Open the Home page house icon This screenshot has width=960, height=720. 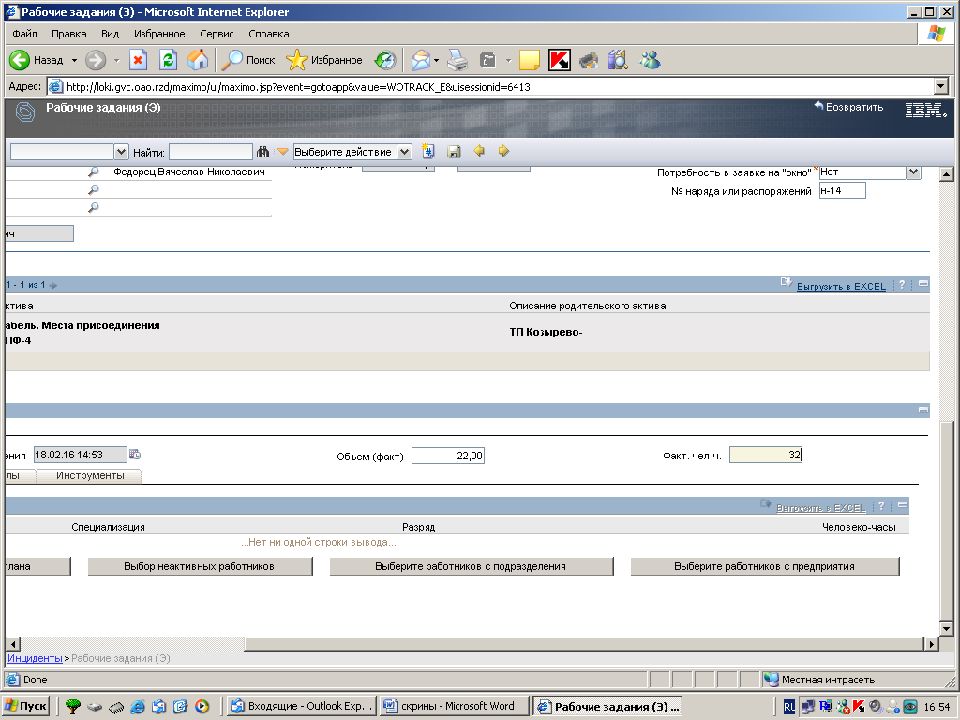[x=198, y=60]
